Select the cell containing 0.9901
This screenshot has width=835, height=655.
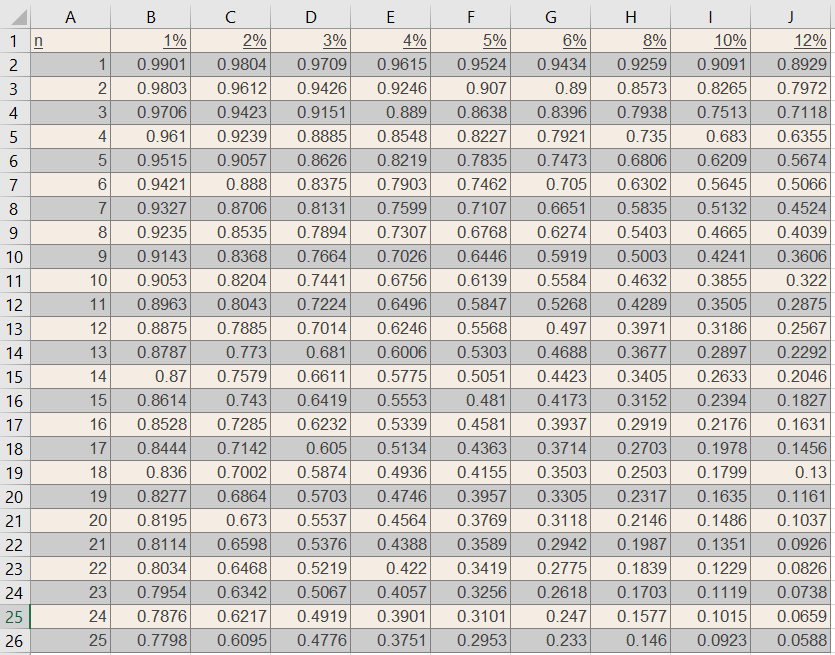pyautogui.click(x=150, y=66)
